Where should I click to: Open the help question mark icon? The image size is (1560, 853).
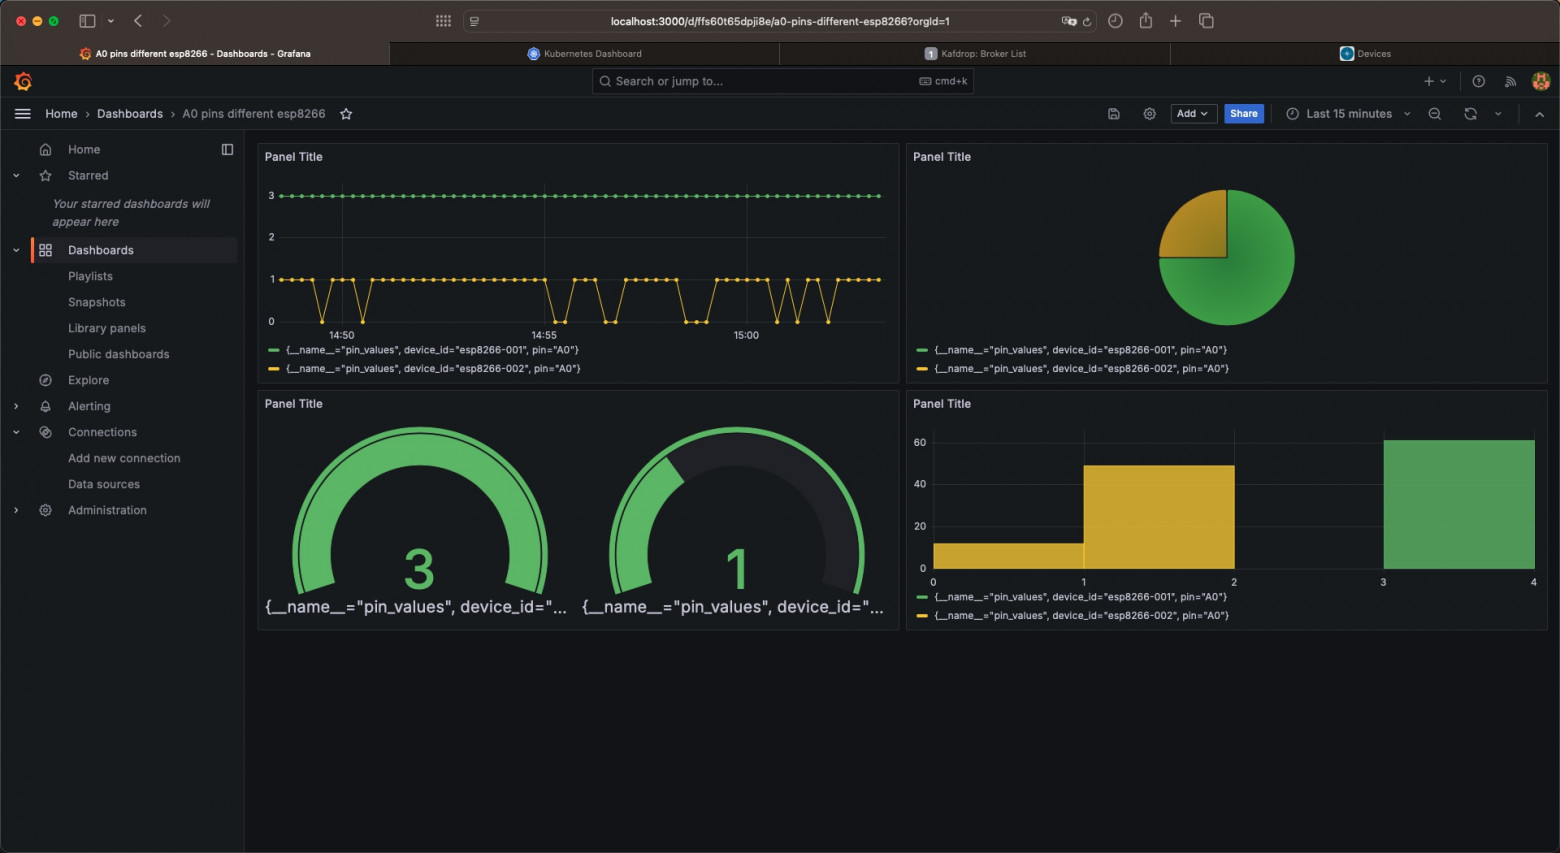pos(1479,82)
